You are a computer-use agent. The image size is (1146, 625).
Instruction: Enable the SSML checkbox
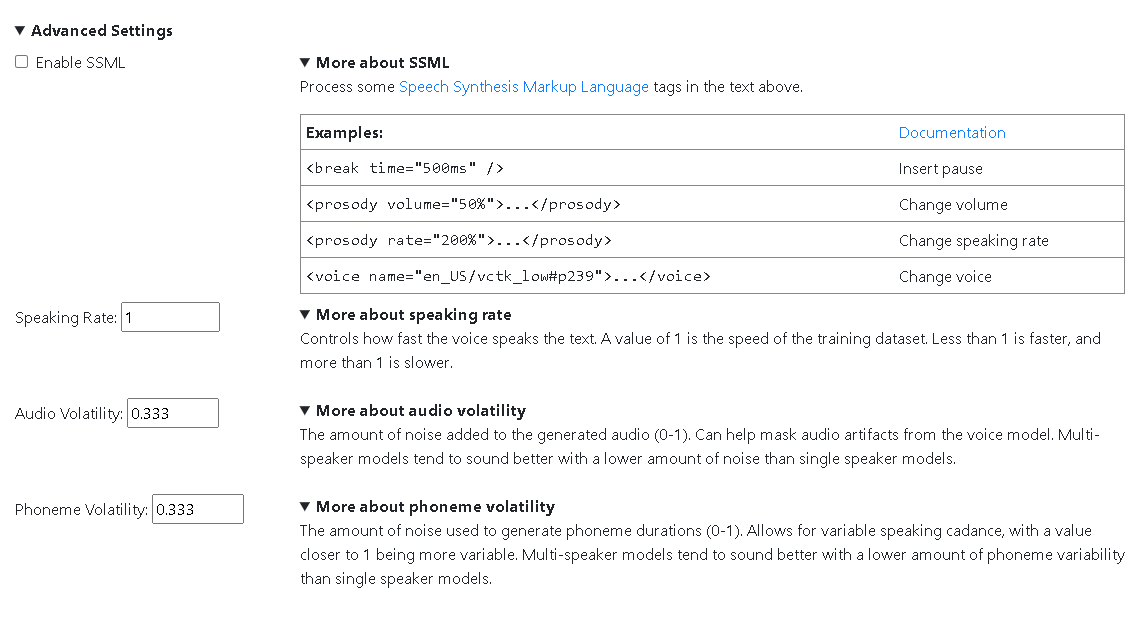[x=22, y=62]
